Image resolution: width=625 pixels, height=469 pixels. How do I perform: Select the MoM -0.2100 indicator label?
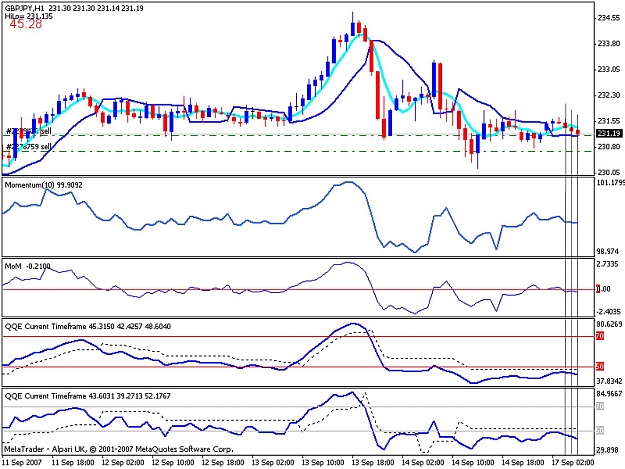click(28, 266)
